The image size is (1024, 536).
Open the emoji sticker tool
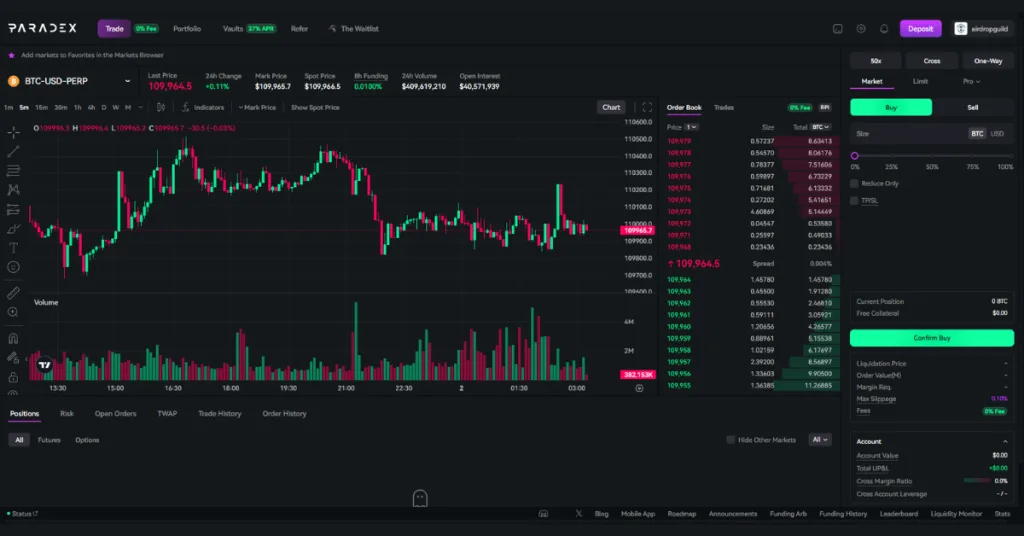(x=13, y=267)
